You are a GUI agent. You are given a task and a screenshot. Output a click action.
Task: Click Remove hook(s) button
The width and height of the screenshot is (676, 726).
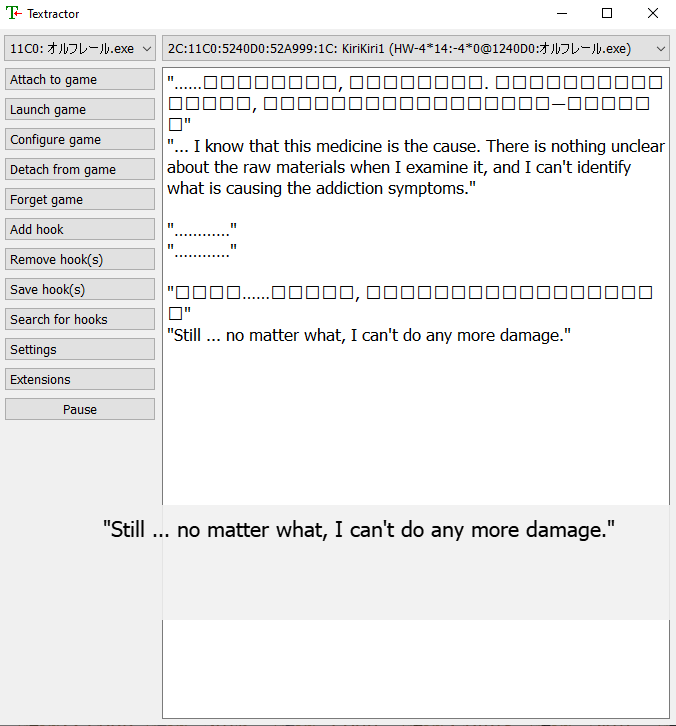point(80,259)
